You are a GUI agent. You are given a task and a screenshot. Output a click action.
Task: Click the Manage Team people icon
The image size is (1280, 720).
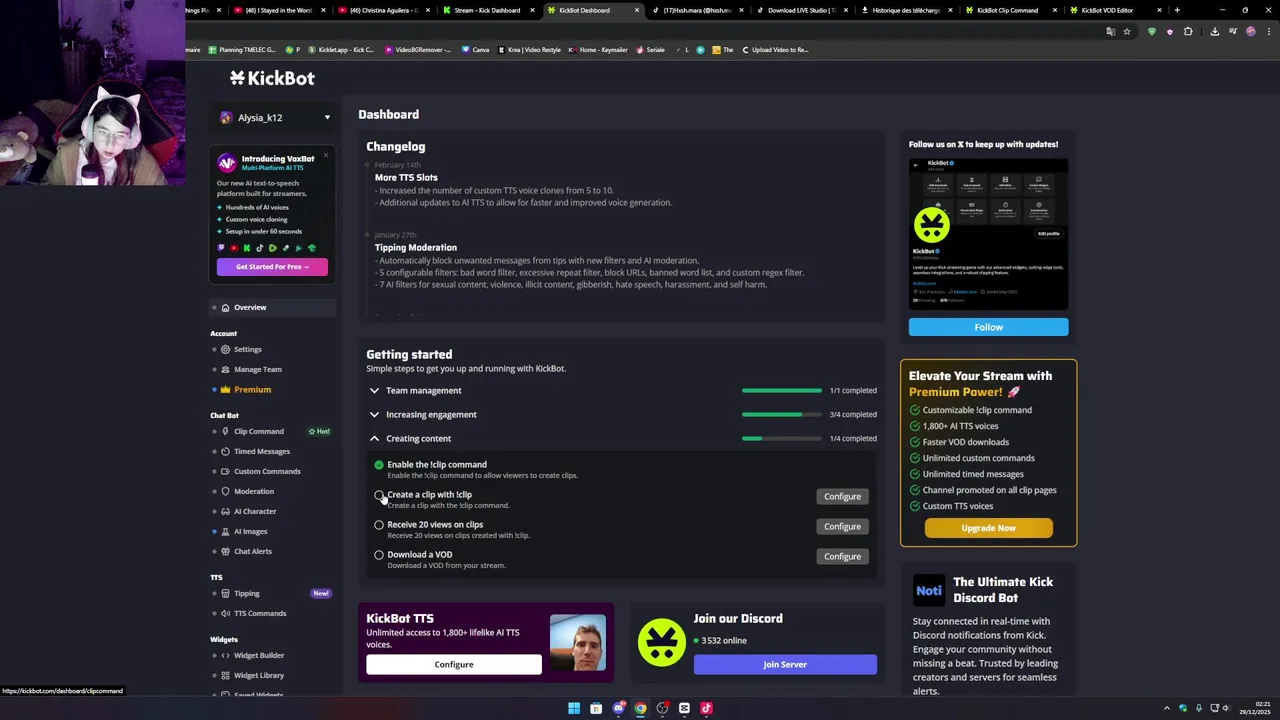click(225, 369)
